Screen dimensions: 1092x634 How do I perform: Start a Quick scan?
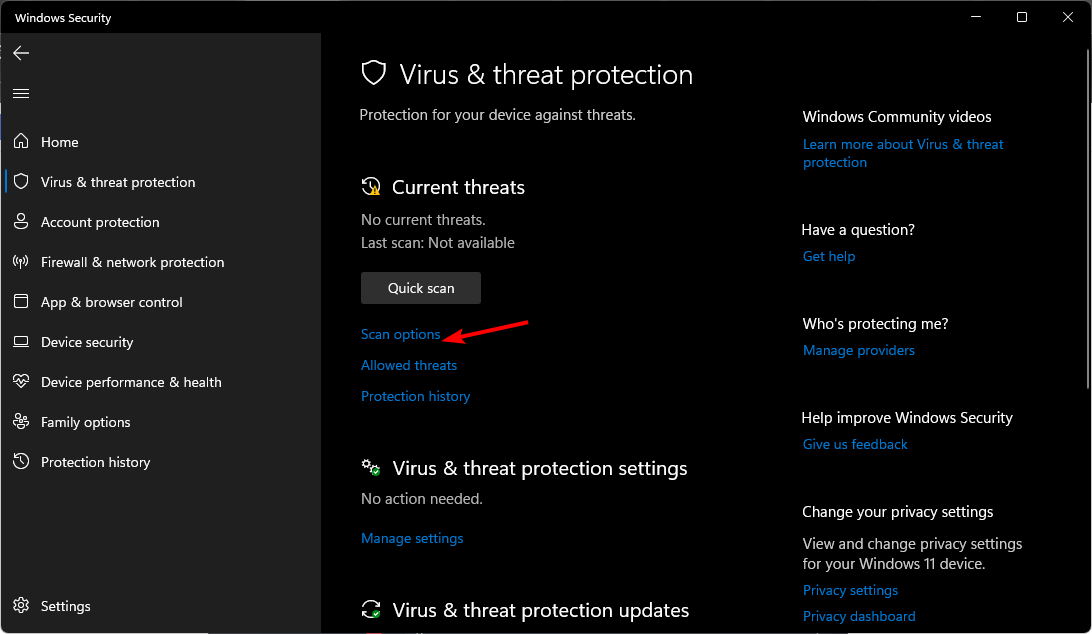click(421, 288)
